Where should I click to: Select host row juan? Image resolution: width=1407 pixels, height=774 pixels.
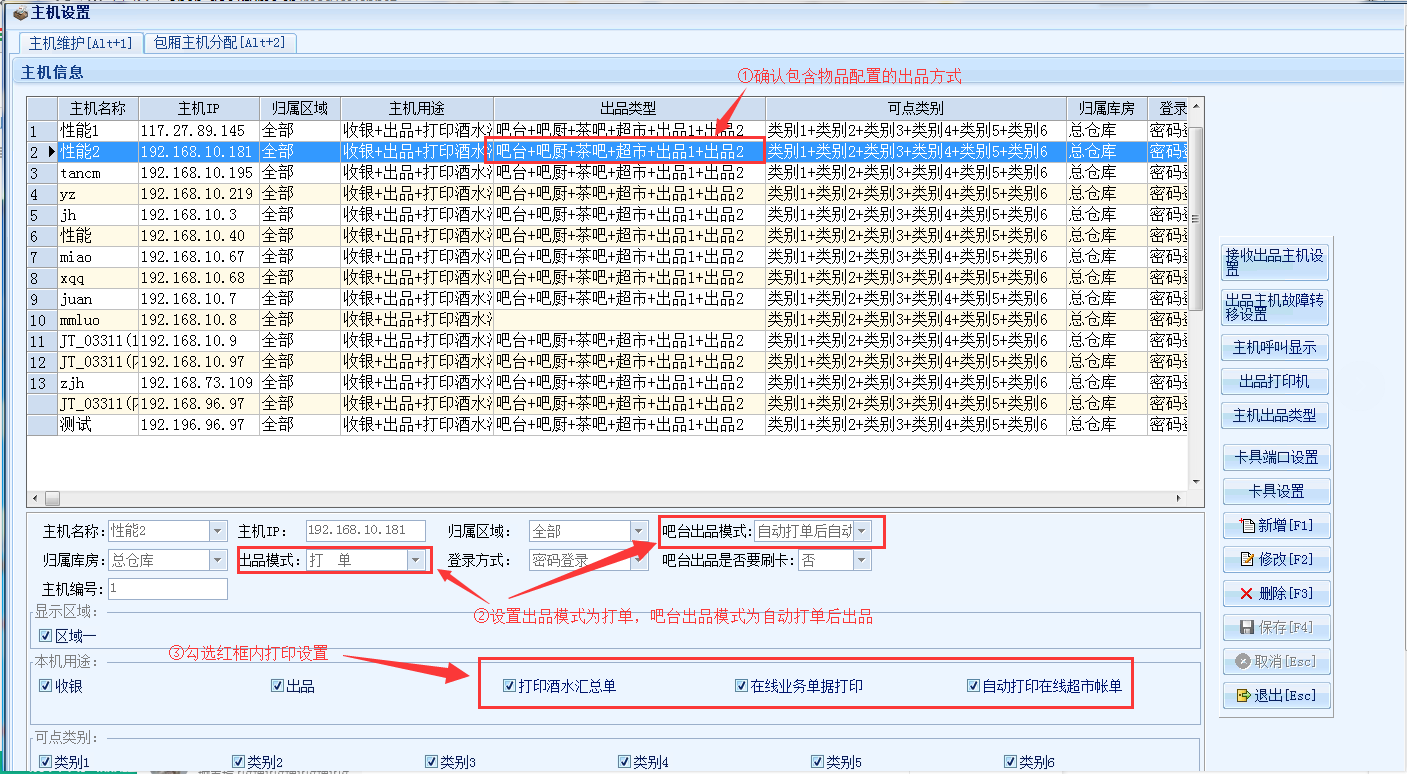pos(608,298)
